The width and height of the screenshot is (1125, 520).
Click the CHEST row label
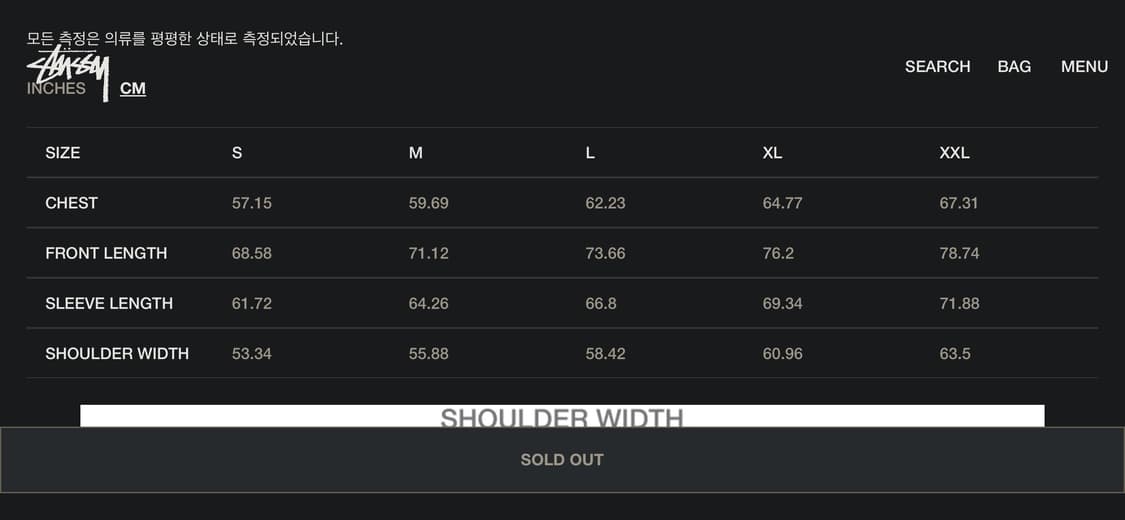click(x=72, y=203)
